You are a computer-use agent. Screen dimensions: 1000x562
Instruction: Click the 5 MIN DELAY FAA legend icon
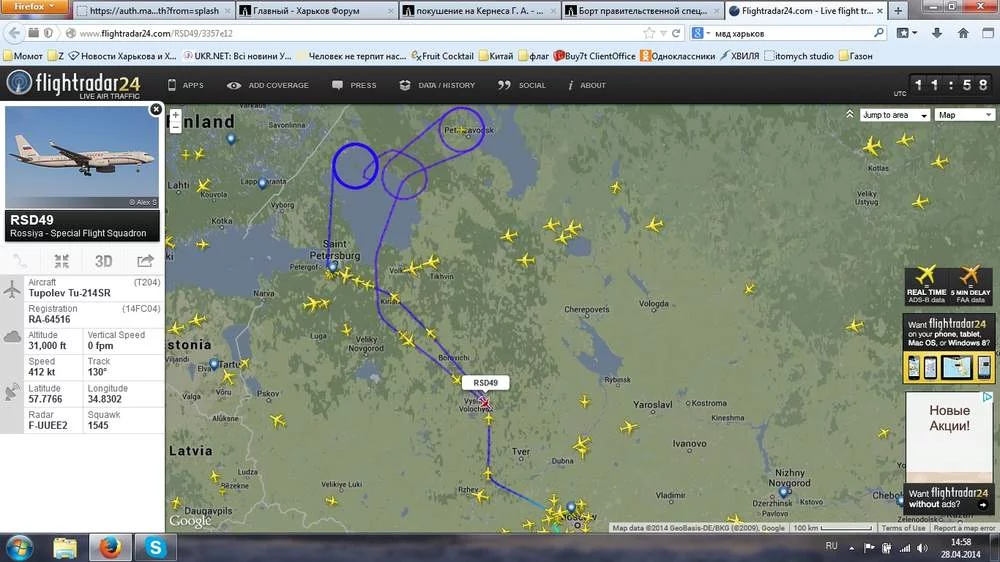point(970,285)
